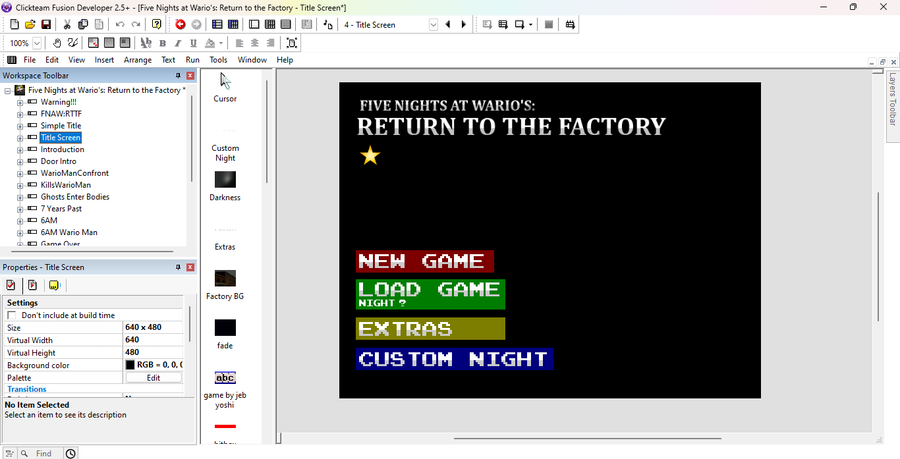Open build settings icon at toolbar end

point(570,25)
